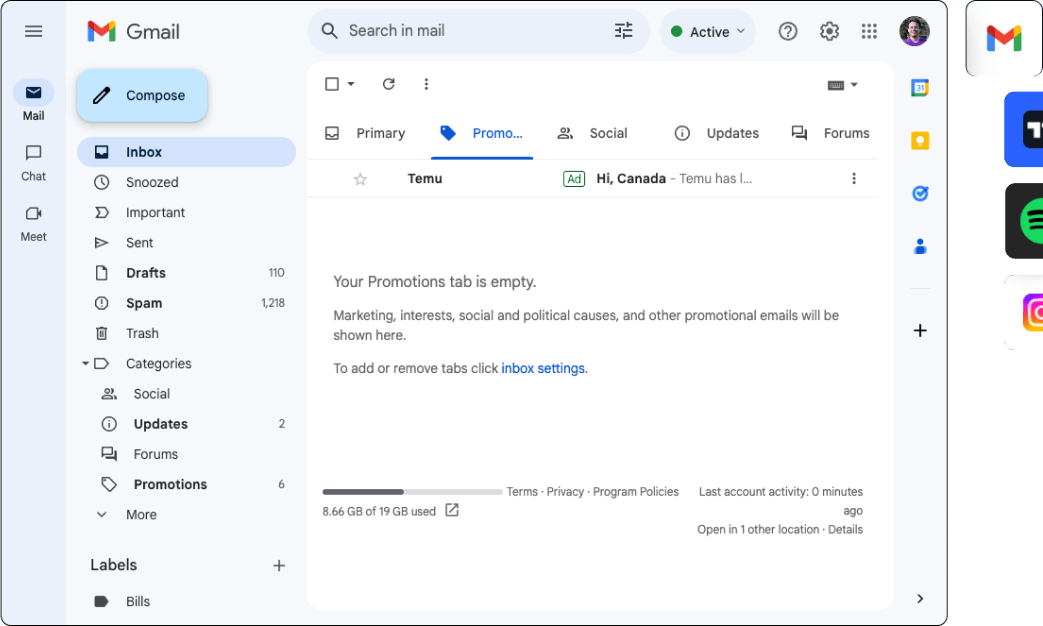This screenshot has width=1043, height=626.
Task: Click the Compose button
Action: point(142,96)
